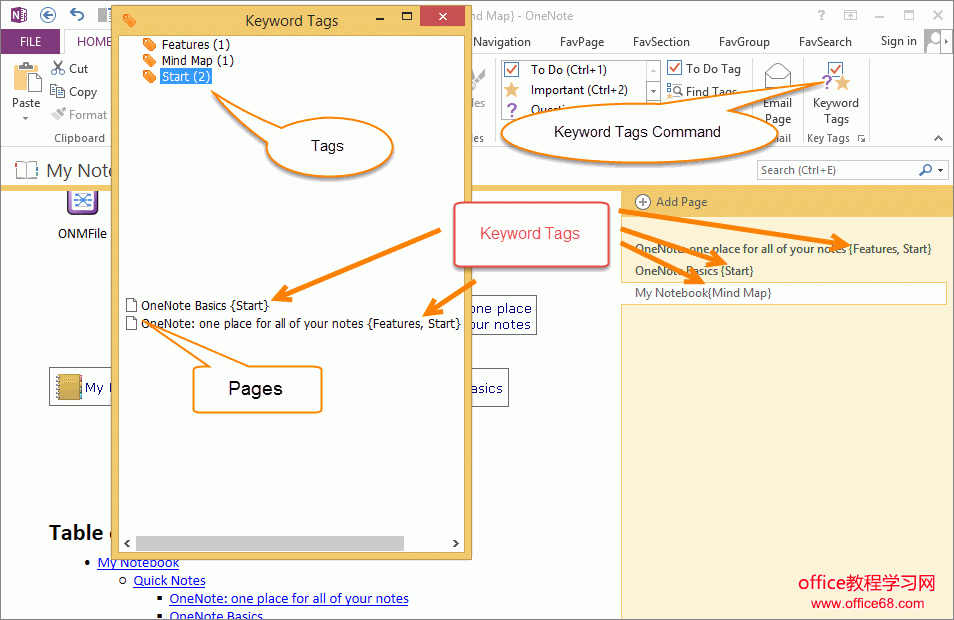Click the Format Painter command

coord(79,114)
